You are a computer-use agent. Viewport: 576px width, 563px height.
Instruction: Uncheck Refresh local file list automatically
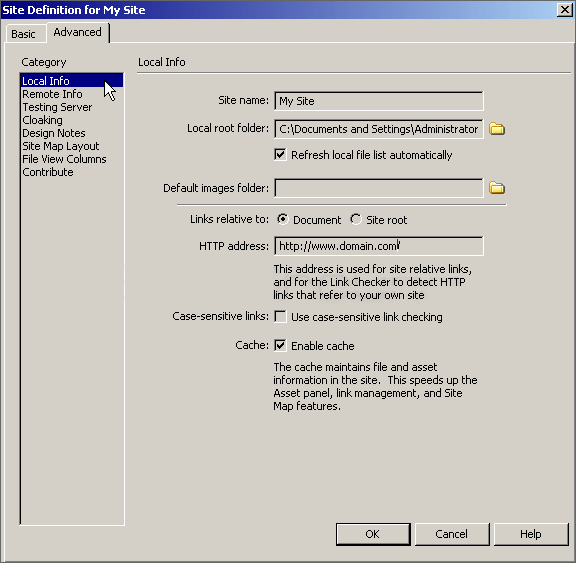pos(280,155)
